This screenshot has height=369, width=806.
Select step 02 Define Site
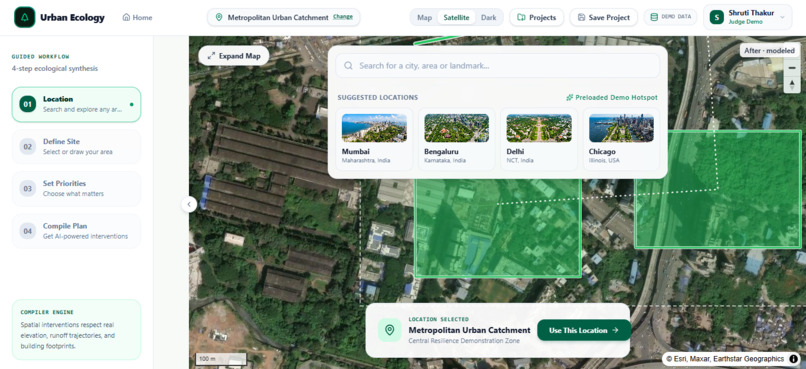(x=76, y=146)
